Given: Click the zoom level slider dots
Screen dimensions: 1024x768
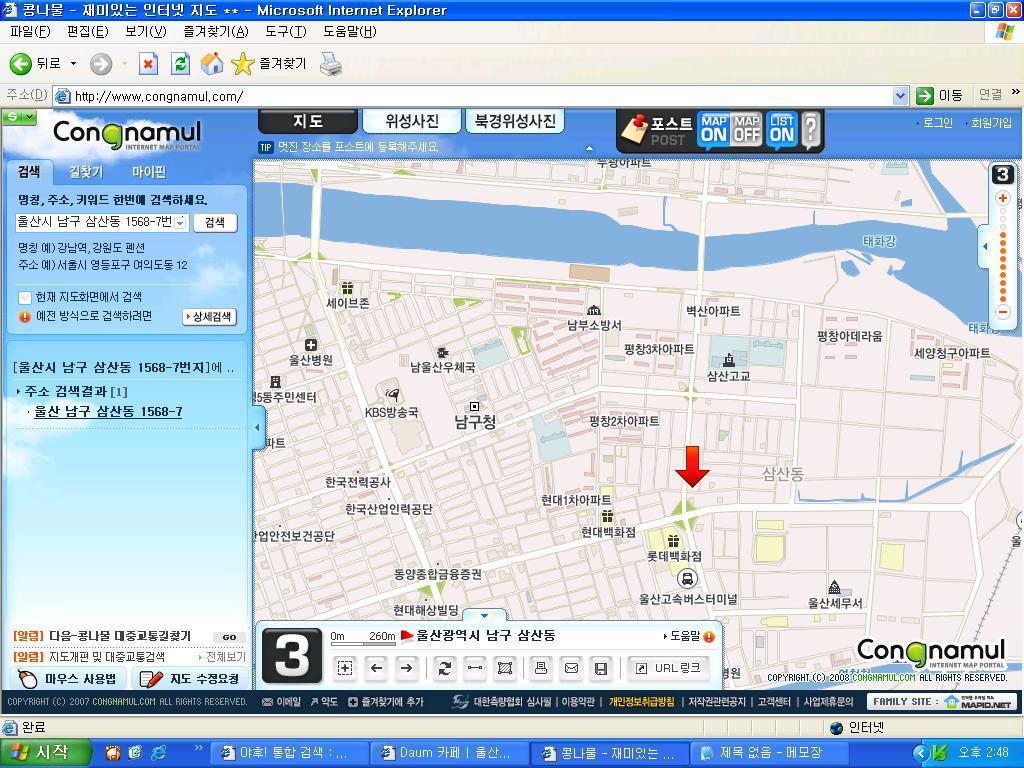Looking at the screenshot, I should click(1003, 255).
